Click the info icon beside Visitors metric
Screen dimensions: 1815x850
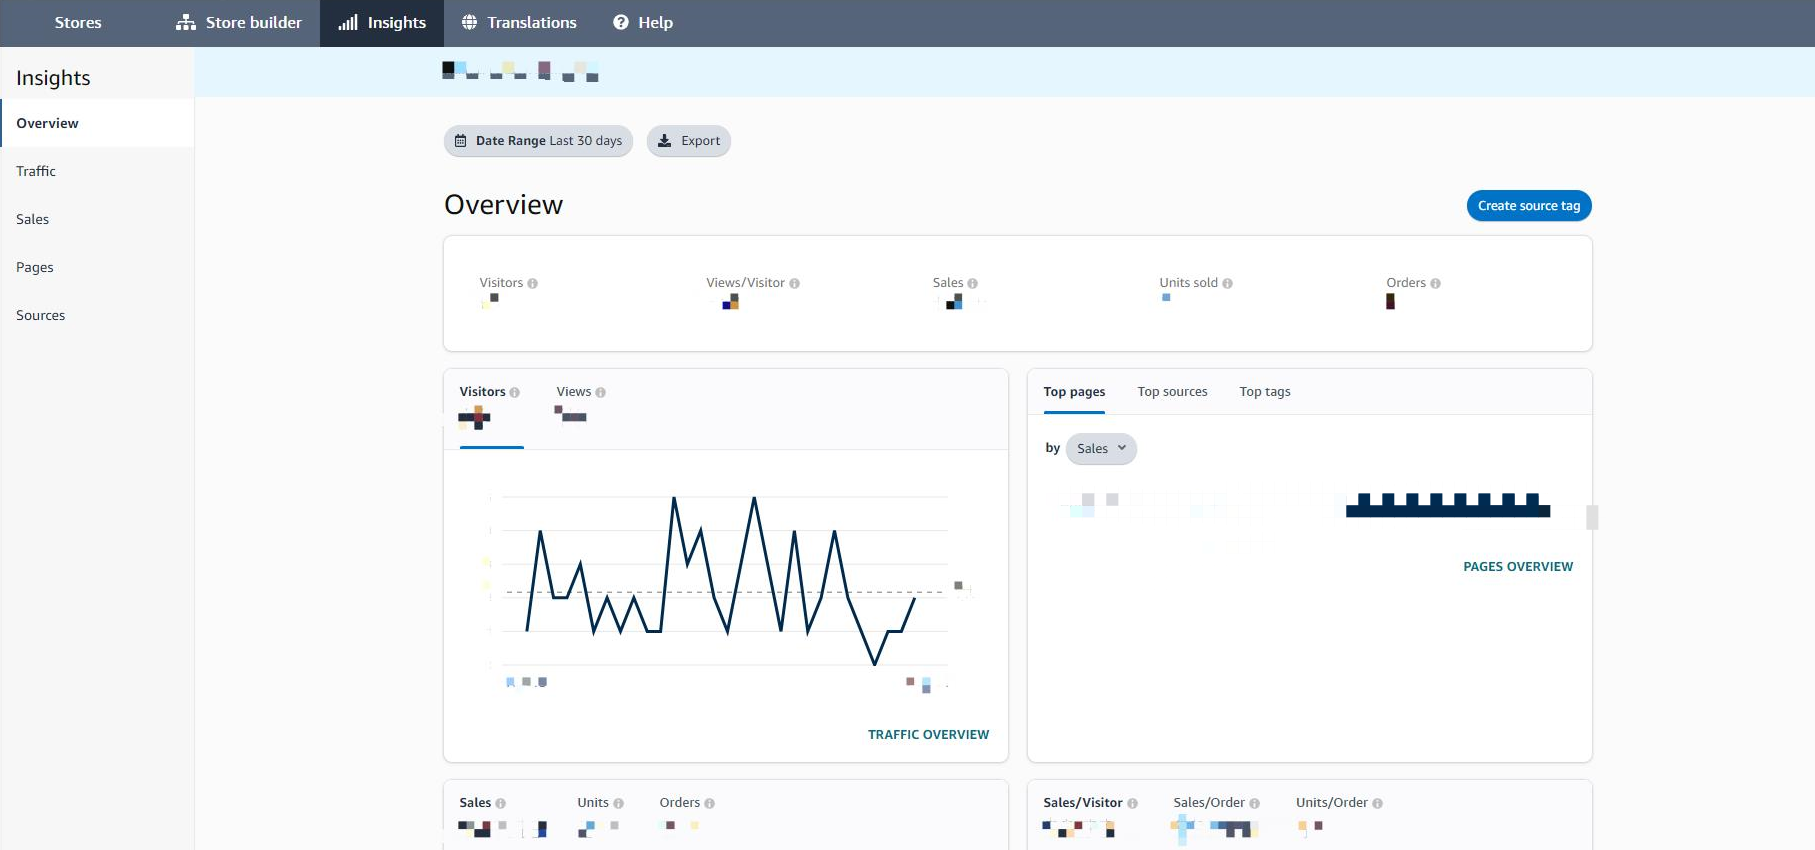tap(533, 284)
